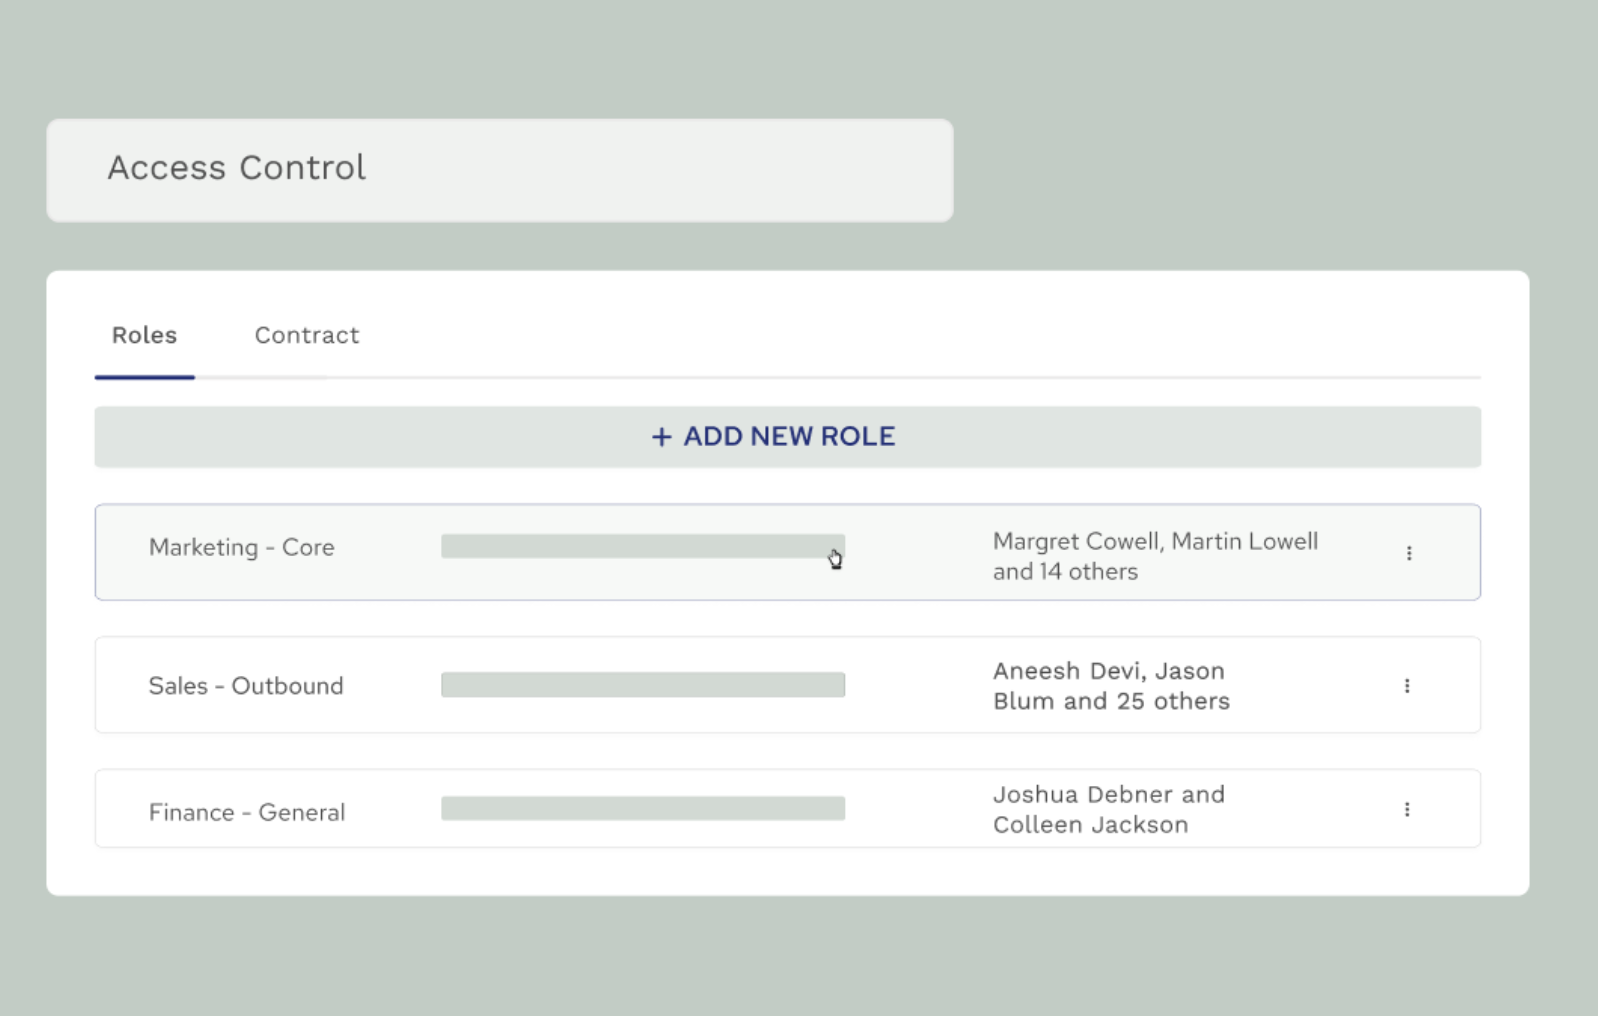Click the Aneesh Devi, Jason Blum members text
This screenshot has height=1016, width=1598.
[1108, 671]
